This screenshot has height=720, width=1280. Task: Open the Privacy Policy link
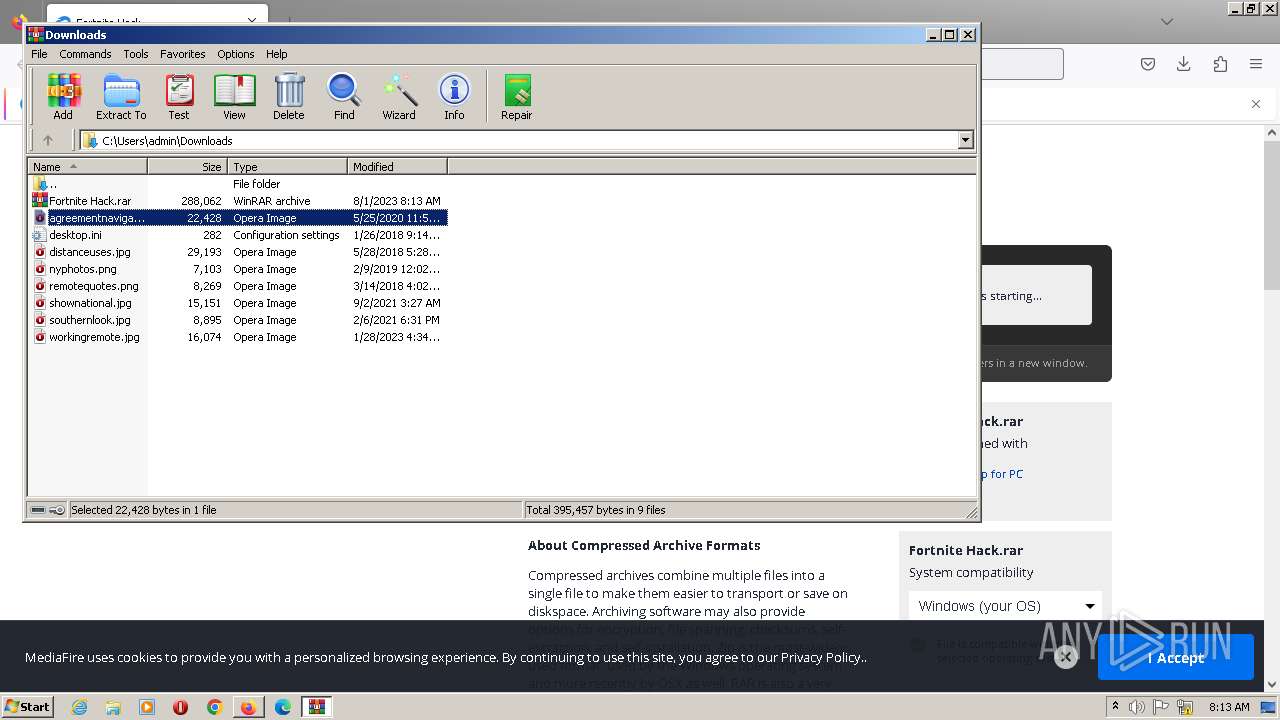820,657
